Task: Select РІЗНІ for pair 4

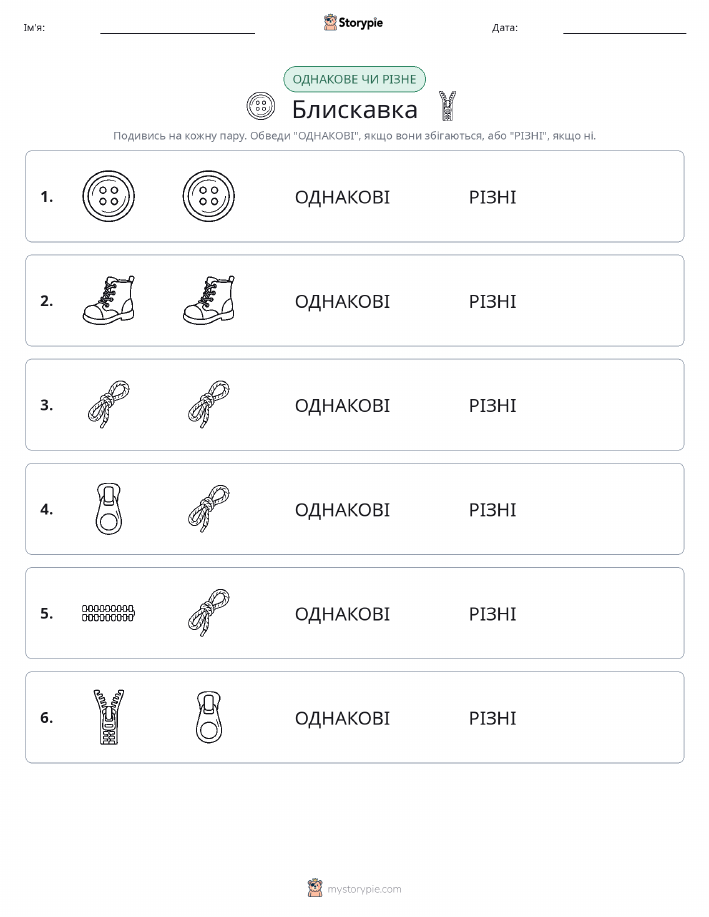Action: pyautogui.click(x=493, y=509)
